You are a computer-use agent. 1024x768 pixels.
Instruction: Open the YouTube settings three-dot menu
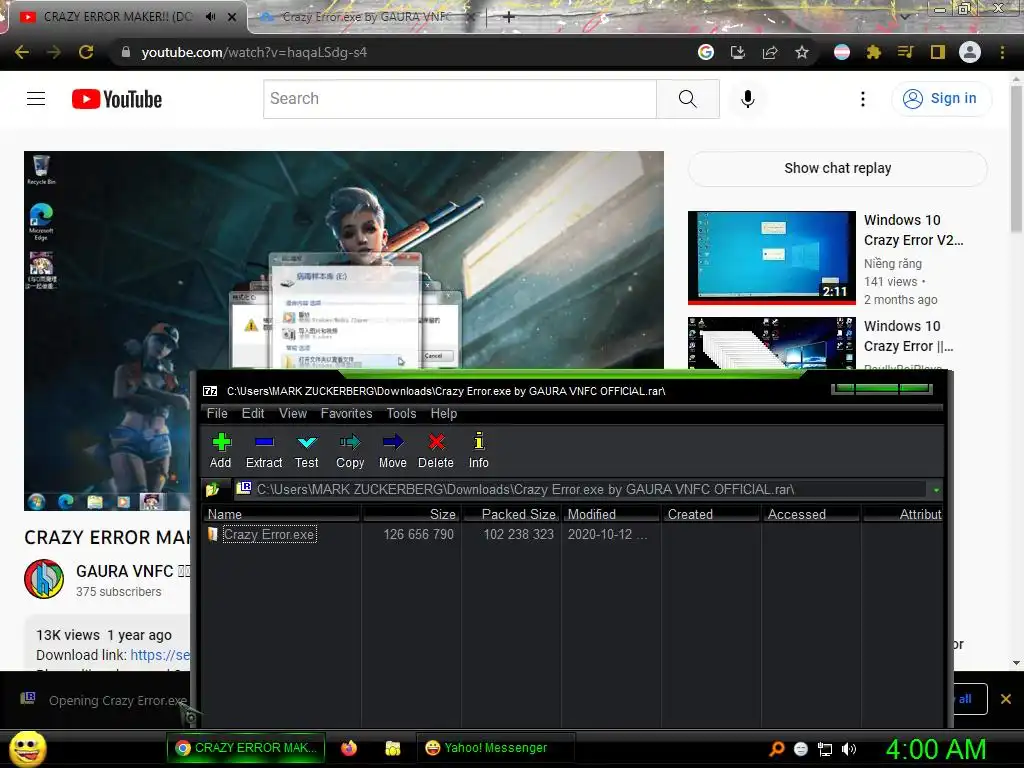tap(863, 99)
